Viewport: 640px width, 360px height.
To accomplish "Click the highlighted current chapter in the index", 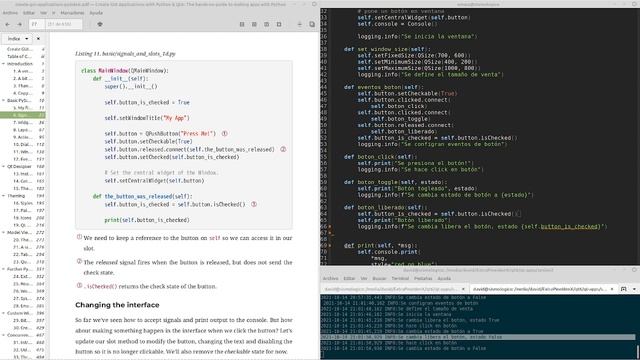I will pyautogui.click(x=23, y=115).
